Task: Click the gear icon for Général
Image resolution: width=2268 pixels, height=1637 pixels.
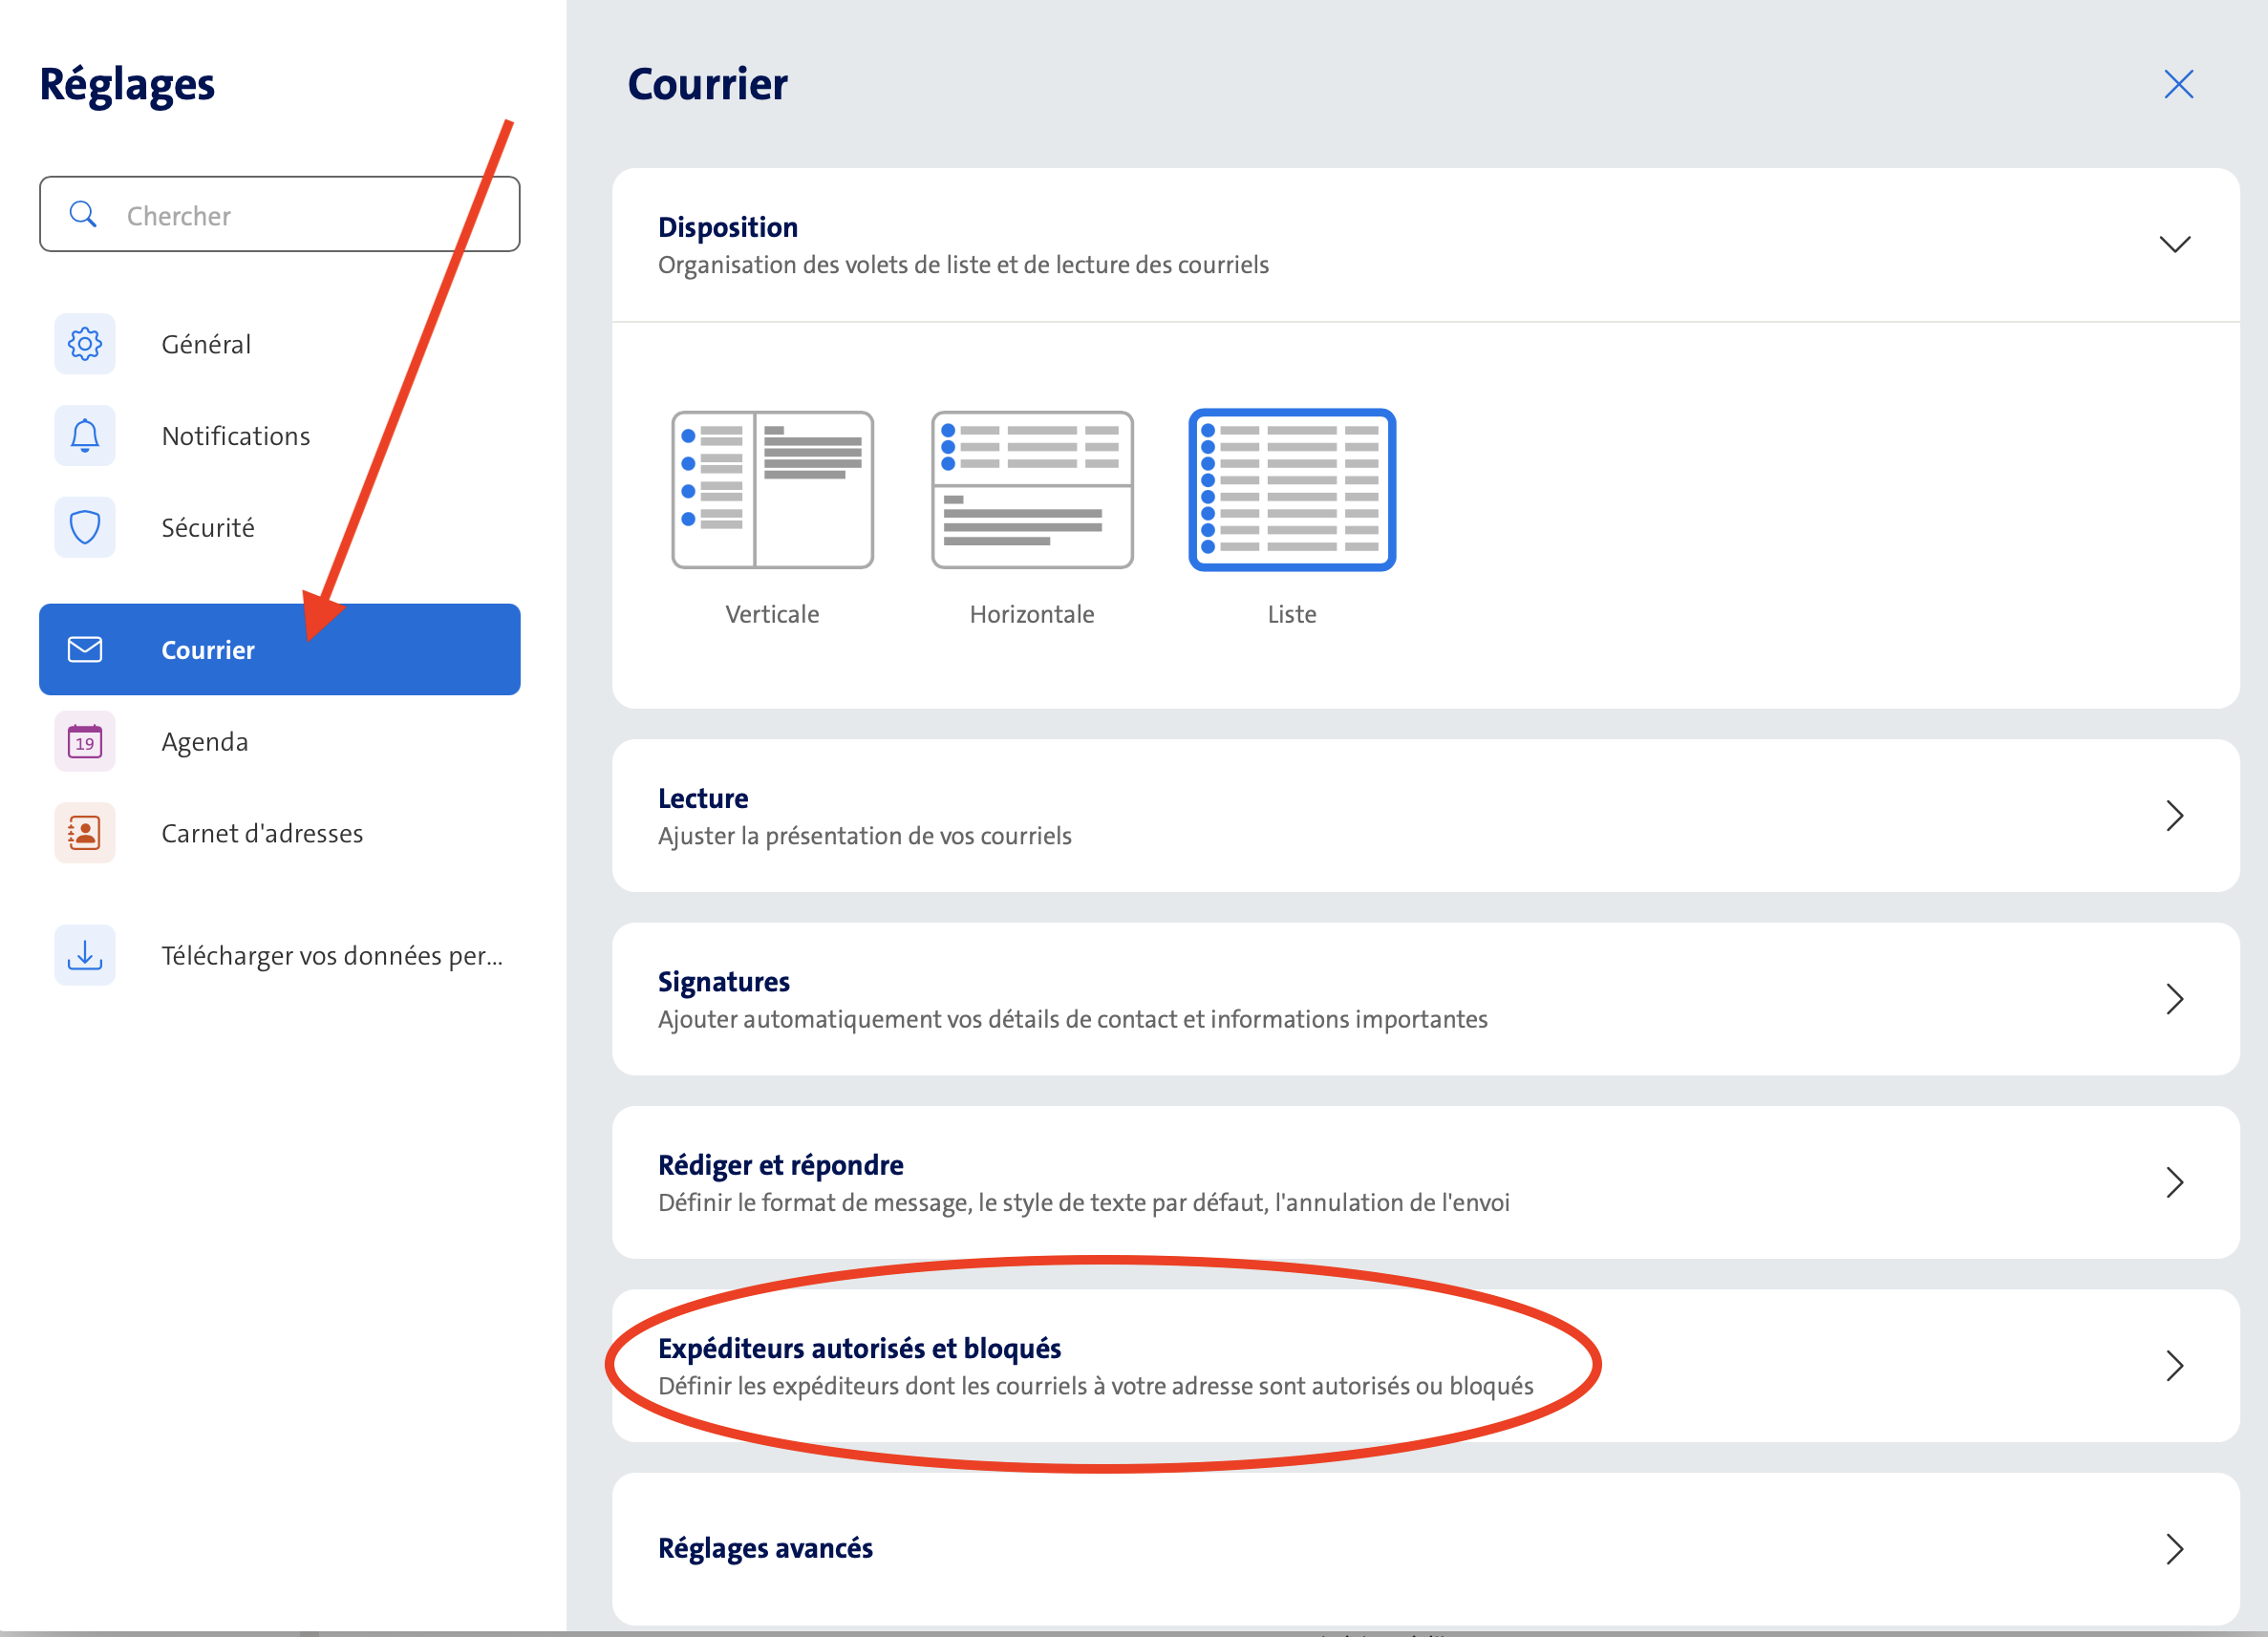Action: click(85, 344)
